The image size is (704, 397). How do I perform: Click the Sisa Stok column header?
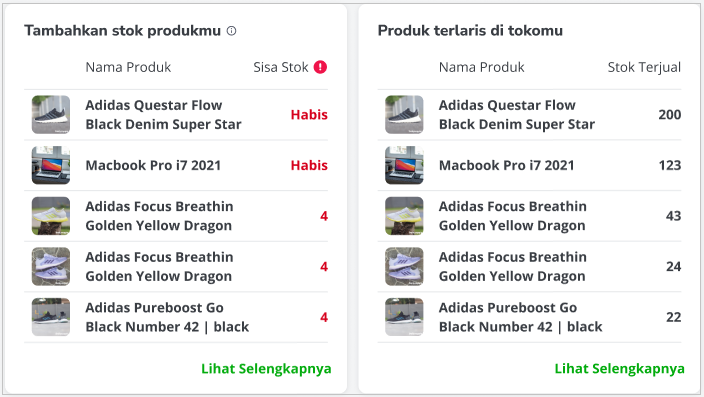click(x=281, y=67)
